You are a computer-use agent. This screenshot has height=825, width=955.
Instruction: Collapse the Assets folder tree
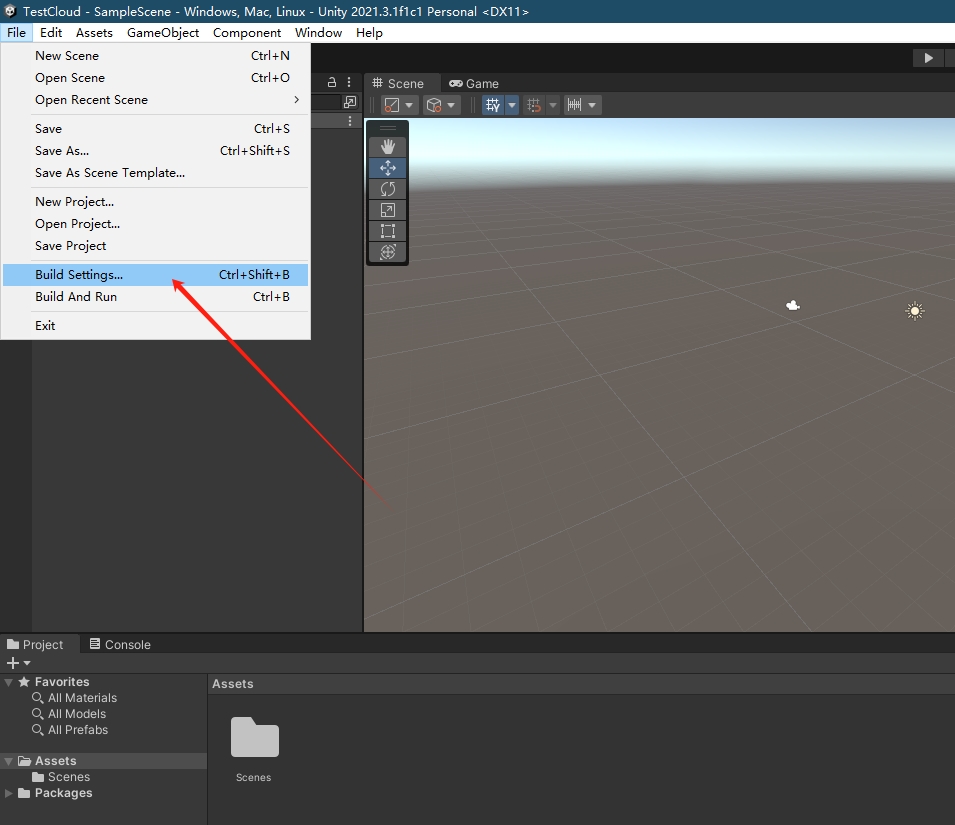9,761
